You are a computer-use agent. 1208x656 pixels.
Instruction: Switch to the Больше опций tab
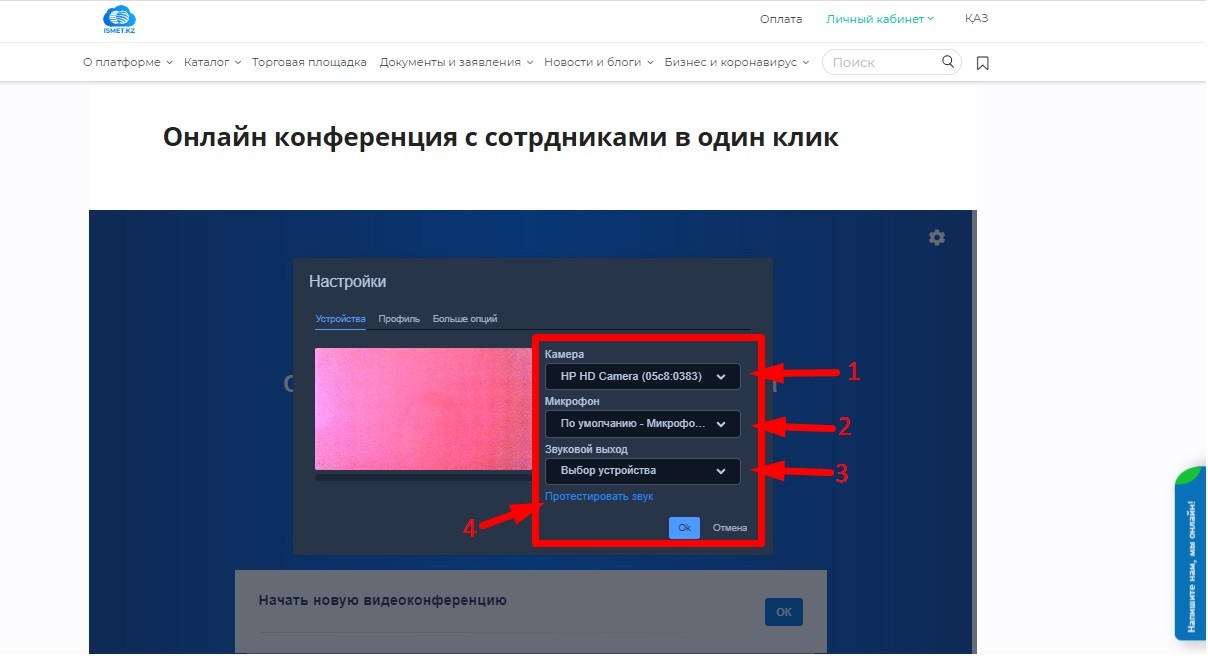(465, 319)
